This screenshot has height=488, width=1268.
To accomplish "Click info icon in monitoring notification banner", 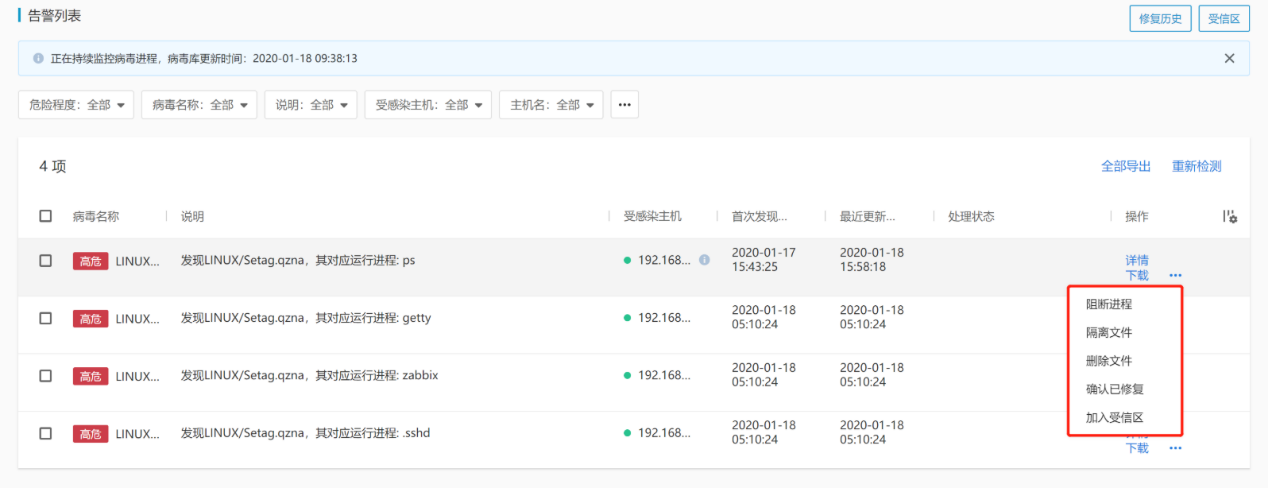I will pyautogui.click(x=38, y=59).
